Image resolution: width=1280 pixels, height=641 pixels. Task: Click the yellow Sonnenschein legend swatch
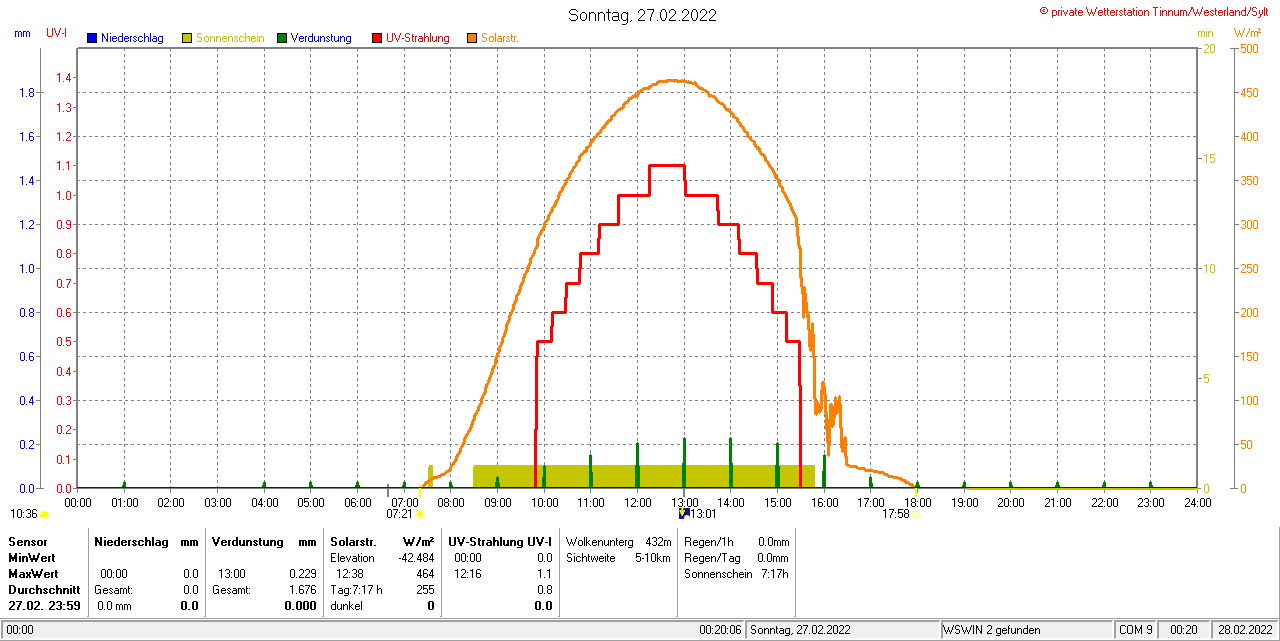coord(187,38)
